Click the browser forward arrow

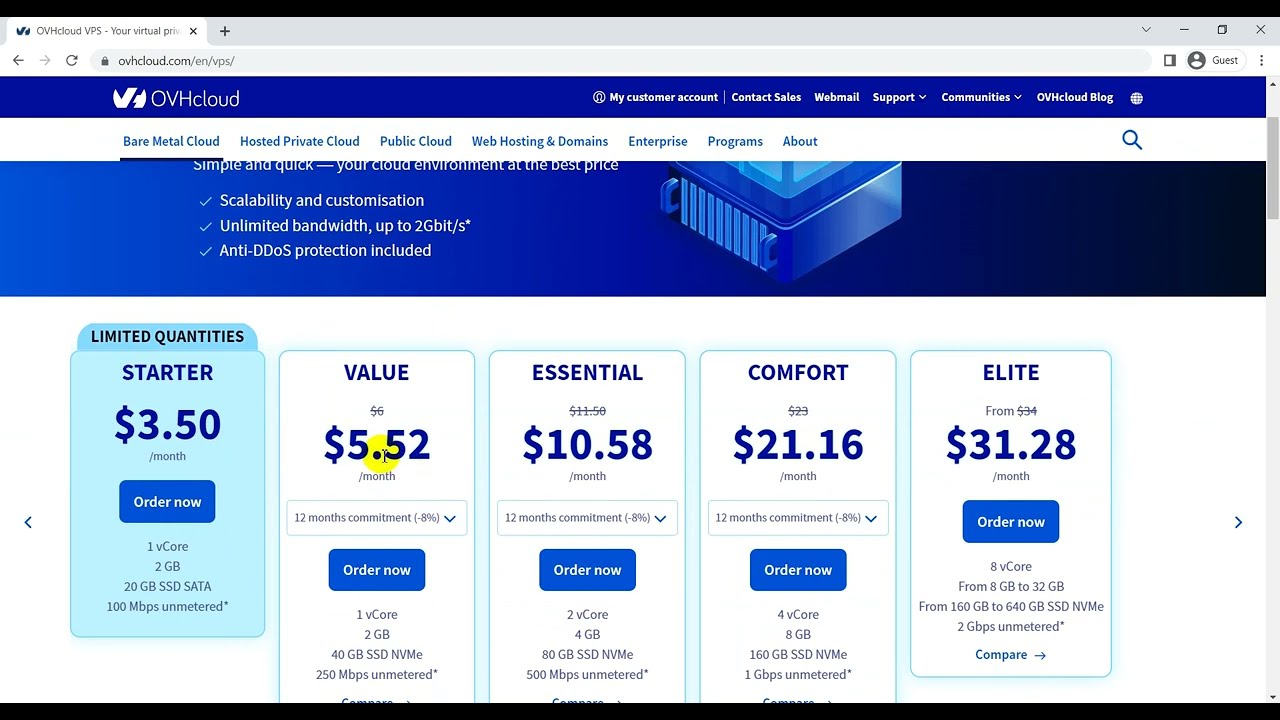pyautogui.click(x=45, y=60)
